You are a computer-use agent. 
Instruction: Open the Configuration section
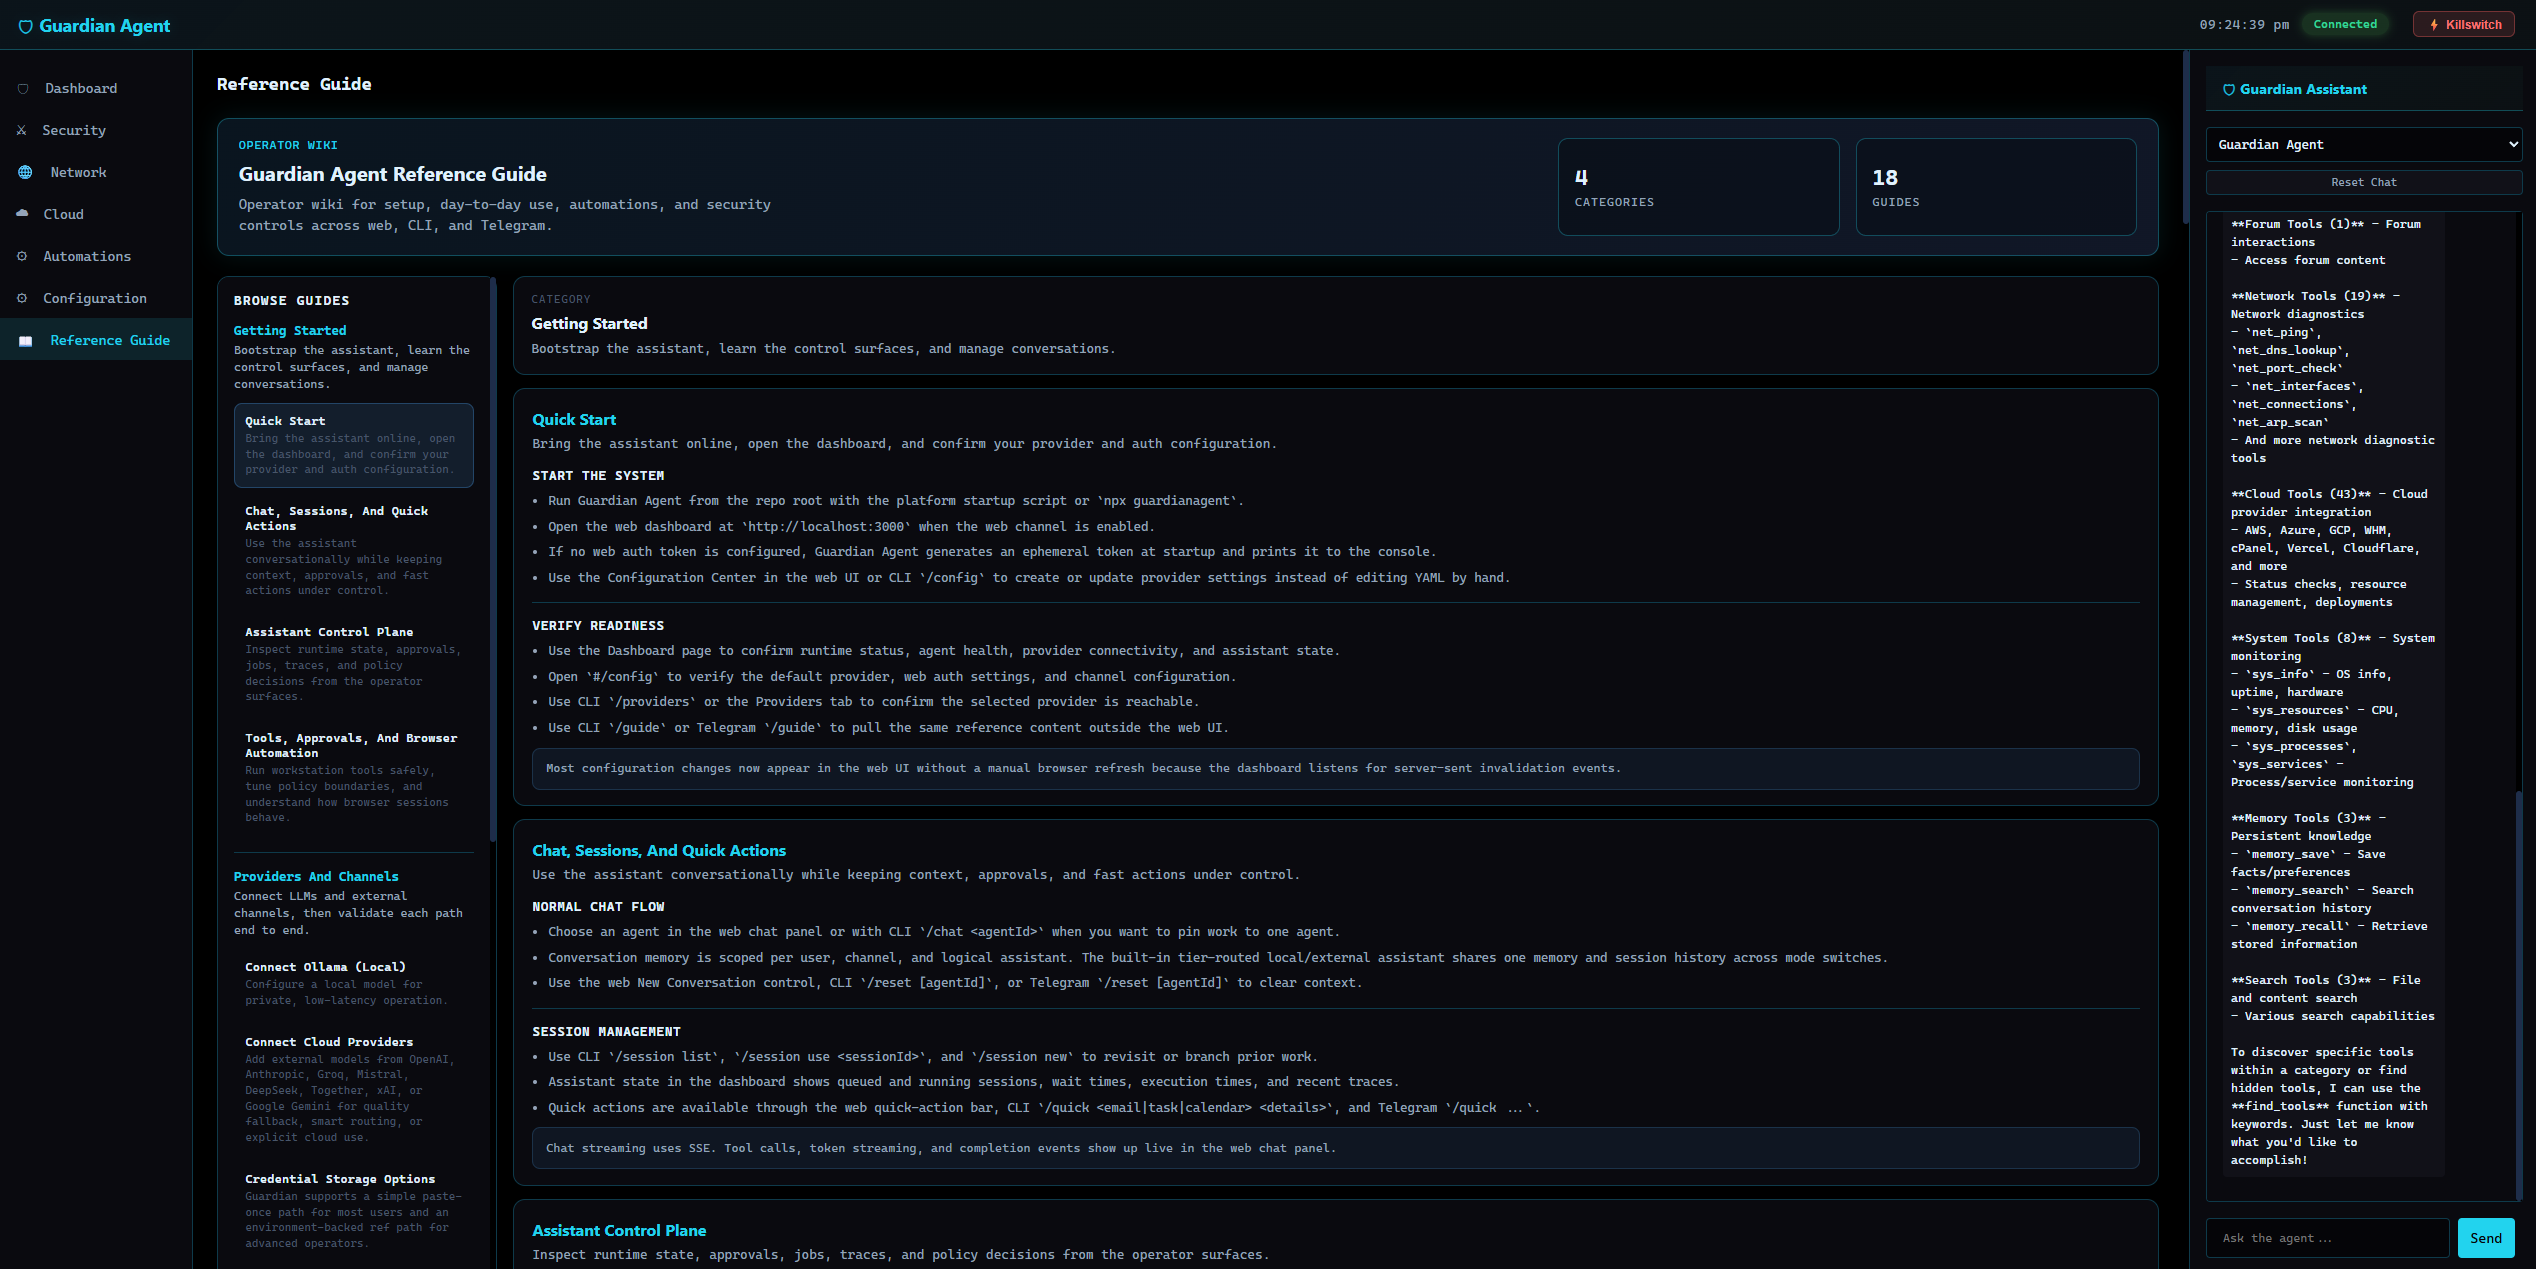point(96,299)
